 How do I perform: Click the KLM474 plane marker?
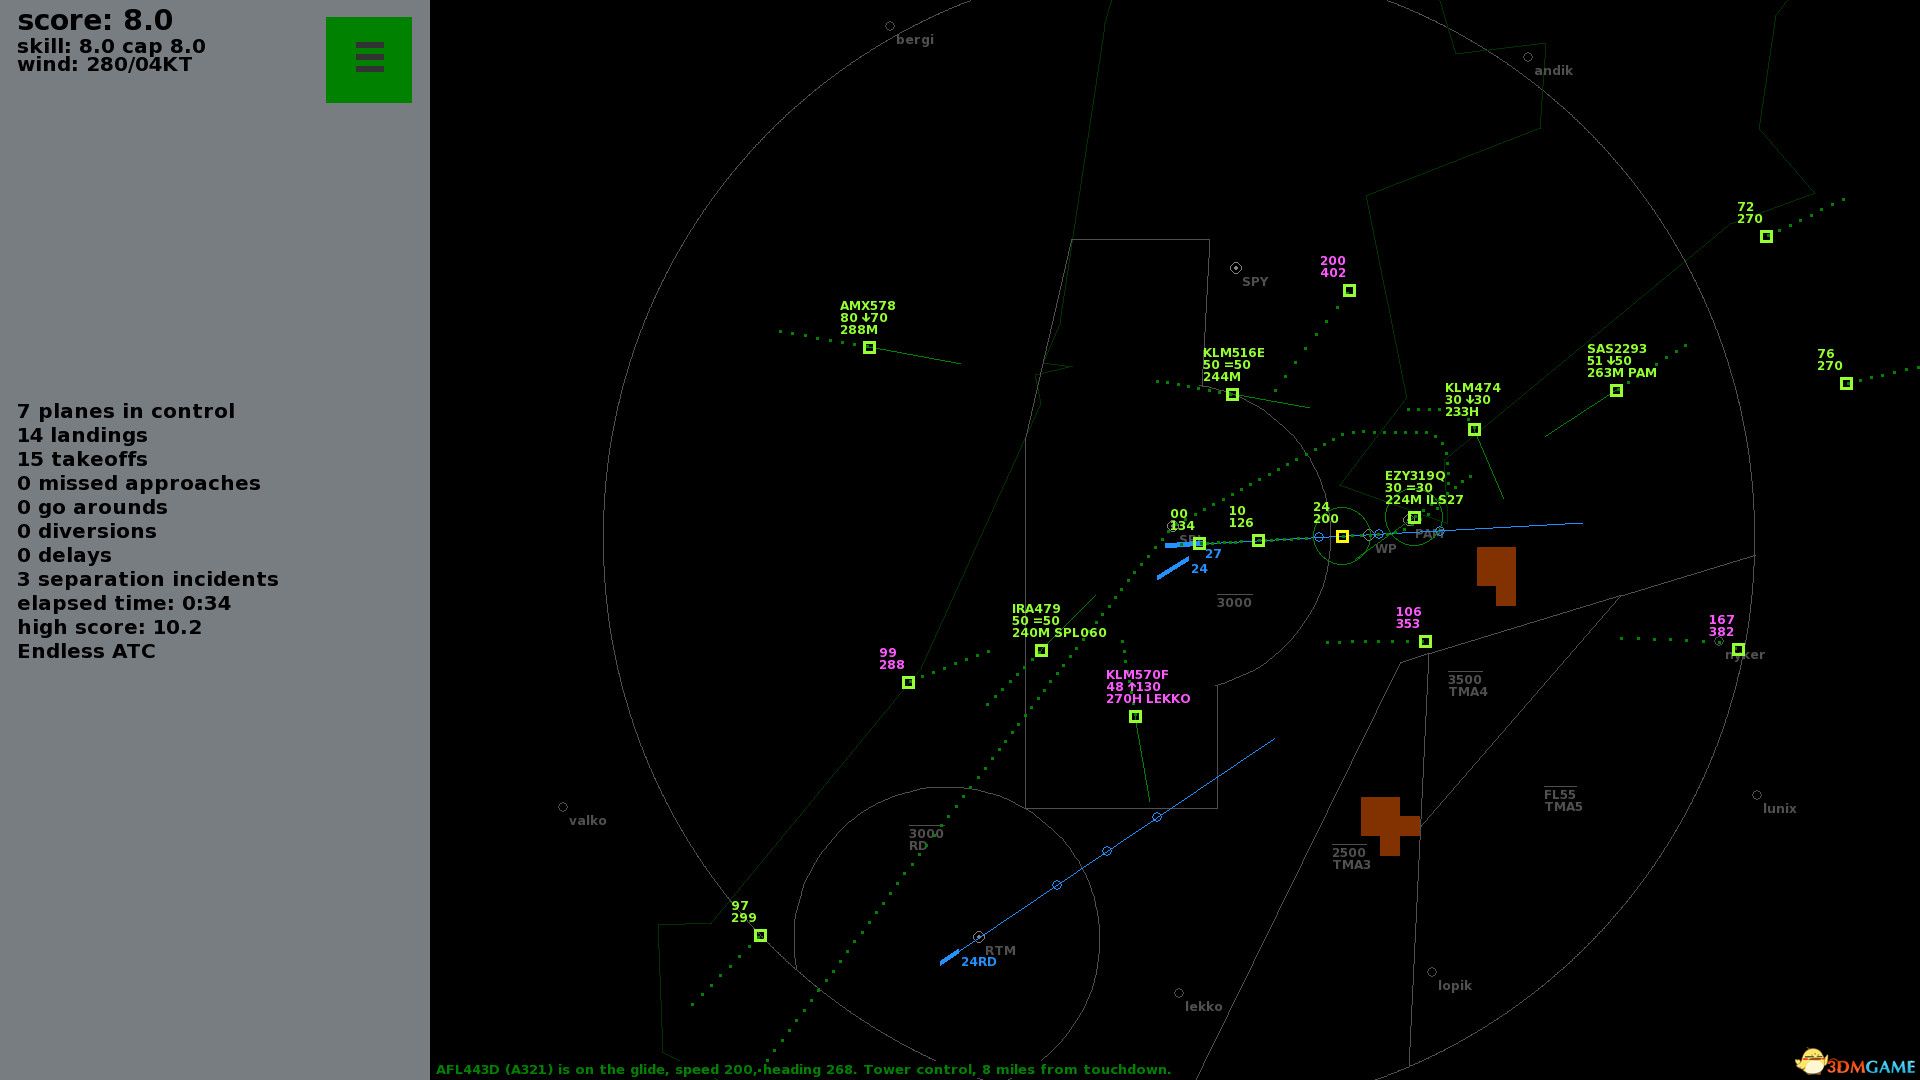tap(1474, 430)
